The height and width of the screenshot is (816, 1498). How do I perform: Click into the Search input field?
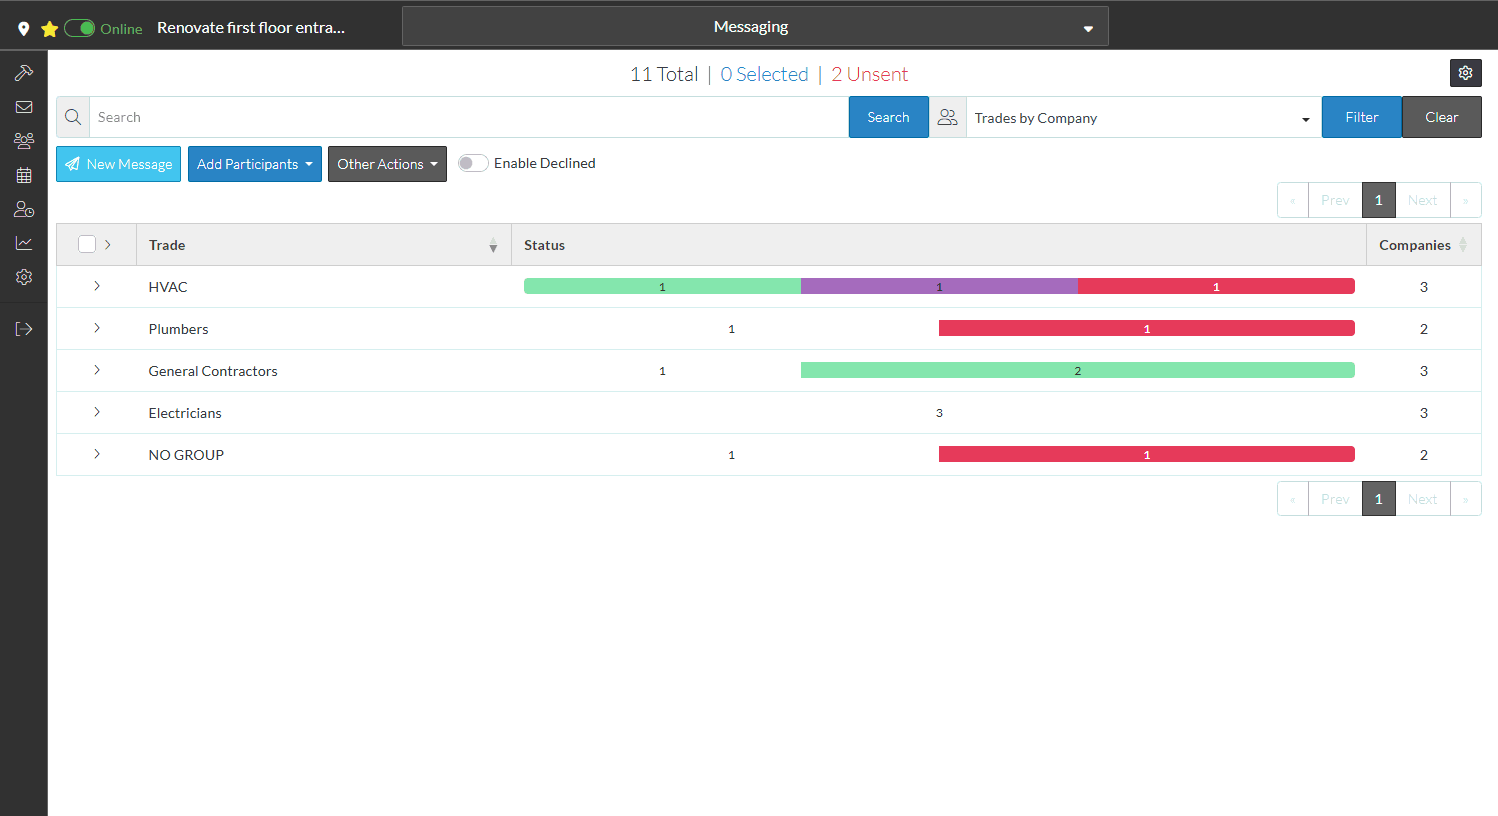click(x=469, y=117)
